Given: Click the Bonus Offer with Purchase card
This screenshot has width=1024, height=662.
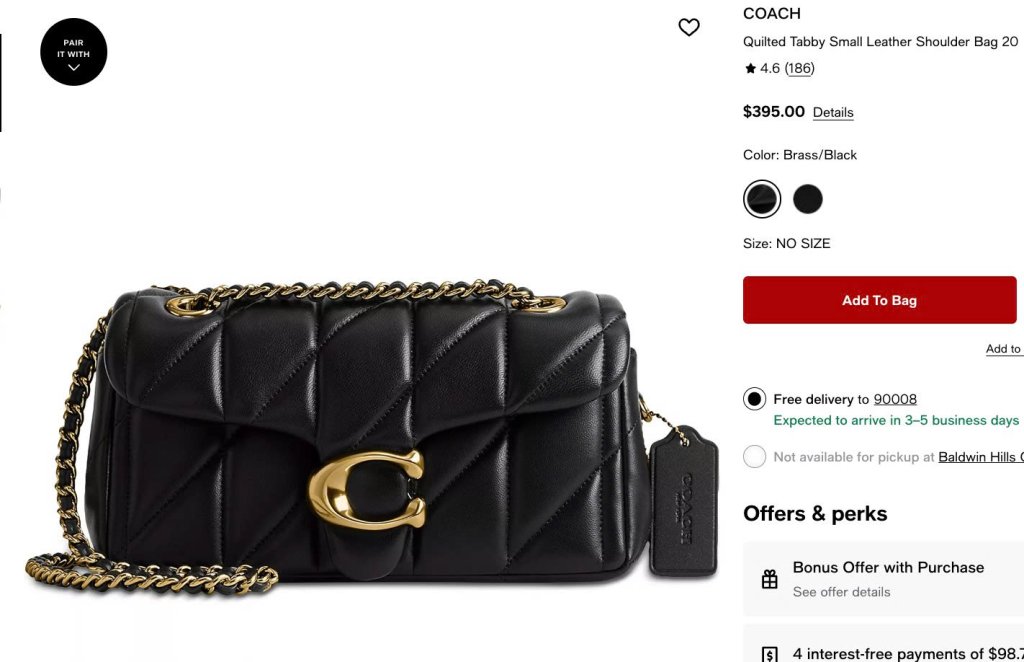Looking at the screenshot, I should point(883,578).
